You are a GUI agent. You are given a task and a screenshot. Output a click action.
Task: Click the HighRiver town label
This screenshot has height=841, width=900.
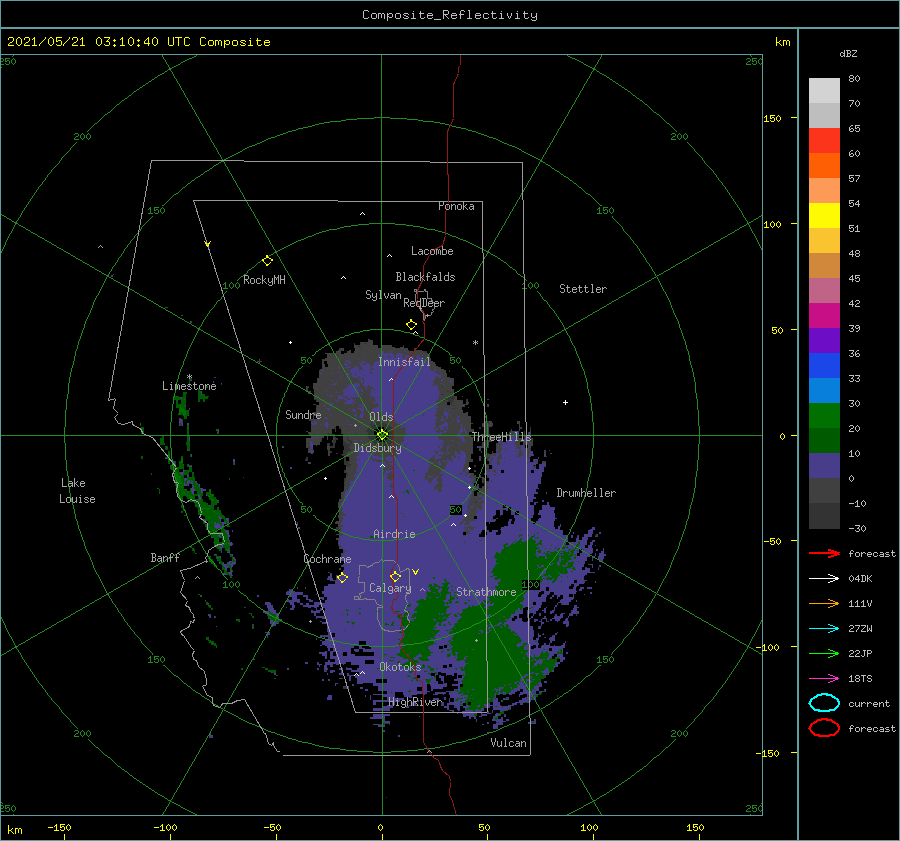coord(415,702)
